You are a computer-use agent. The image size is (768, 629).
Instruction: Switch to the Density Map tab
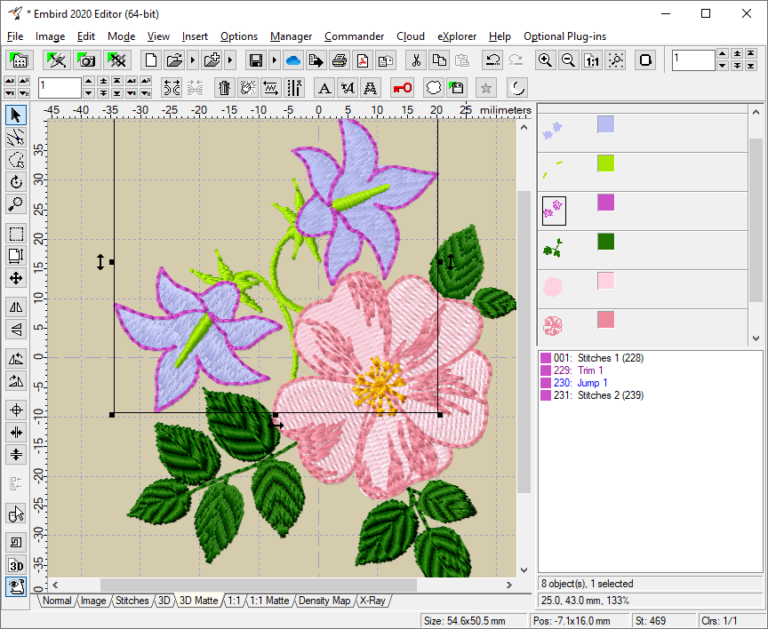[x=325, y=601]
